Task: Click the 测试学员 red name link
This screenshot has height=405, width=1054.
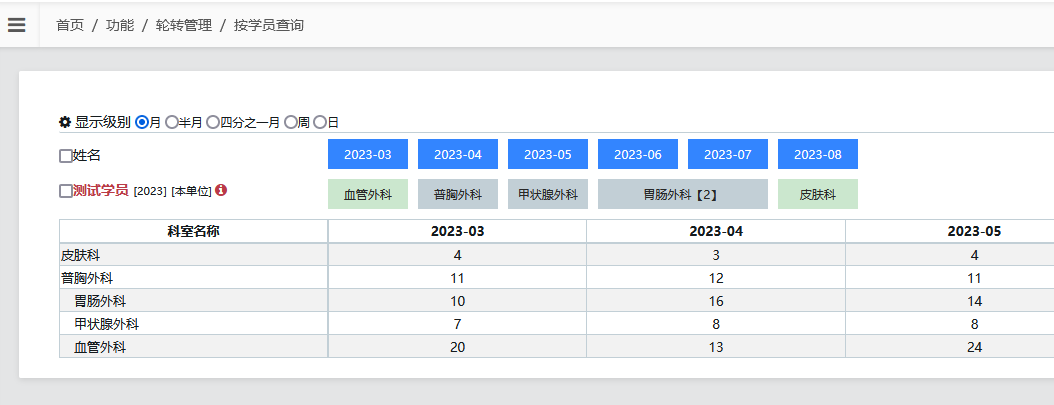Action: click(100, 191)
